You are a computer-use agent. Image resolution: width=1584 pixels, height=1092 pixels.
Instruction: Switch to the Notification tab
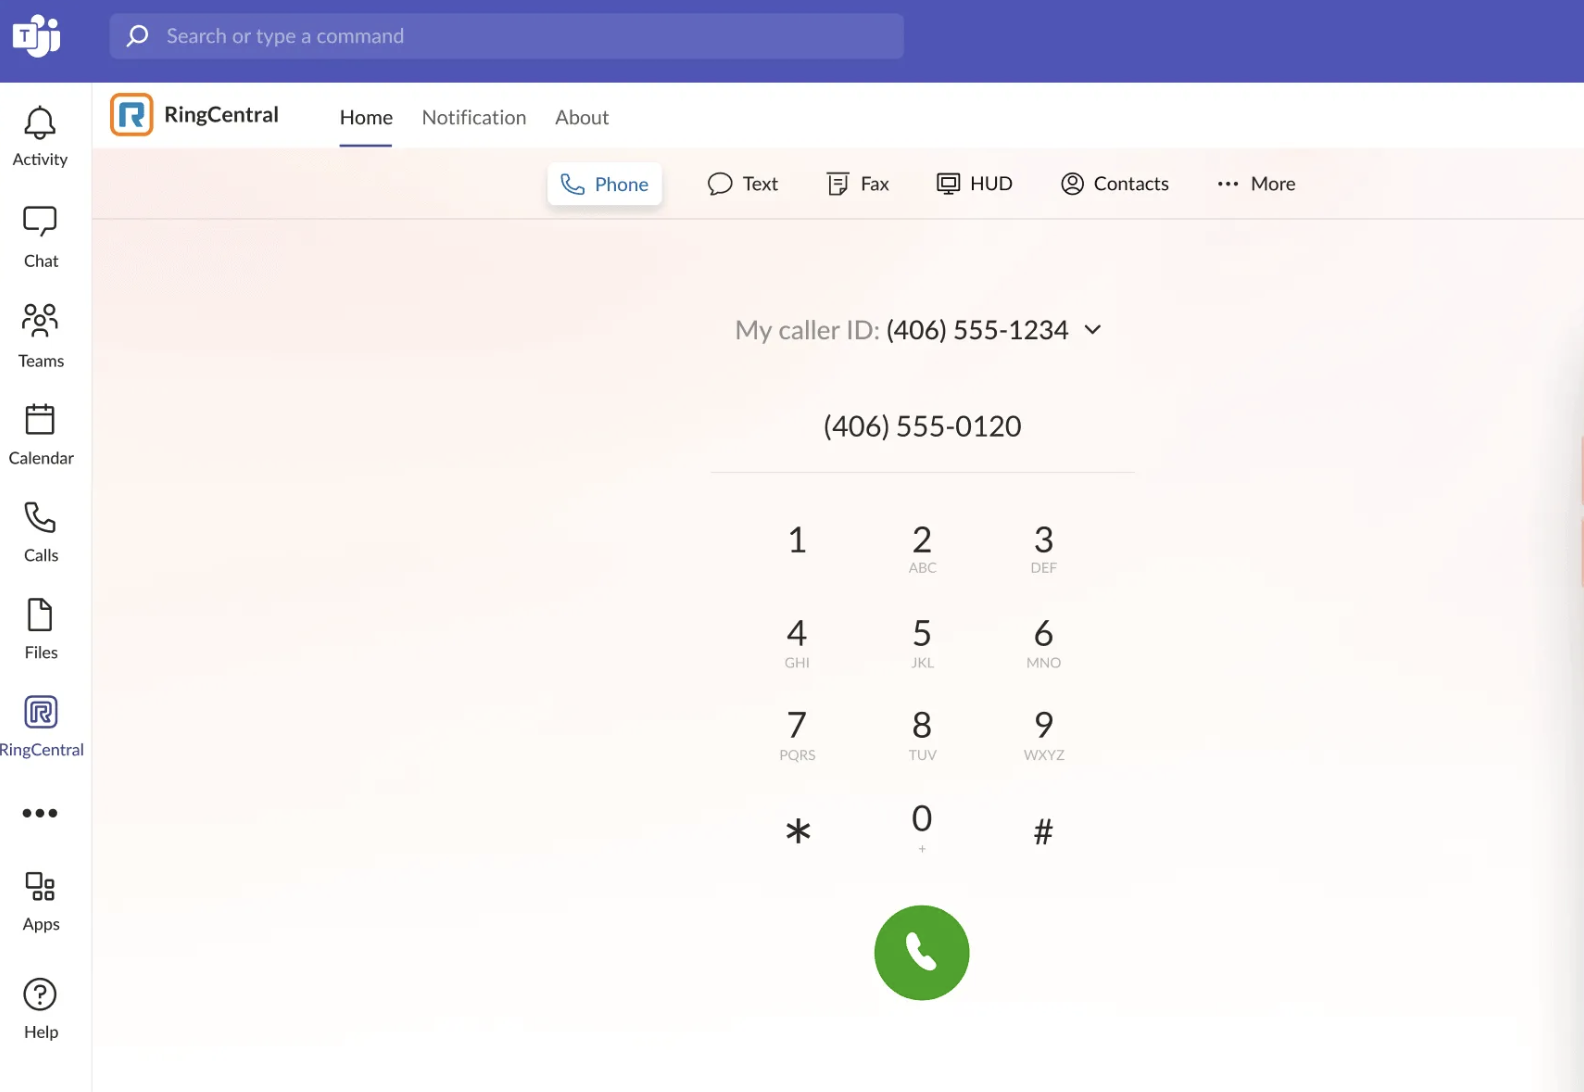pos(474,117)
